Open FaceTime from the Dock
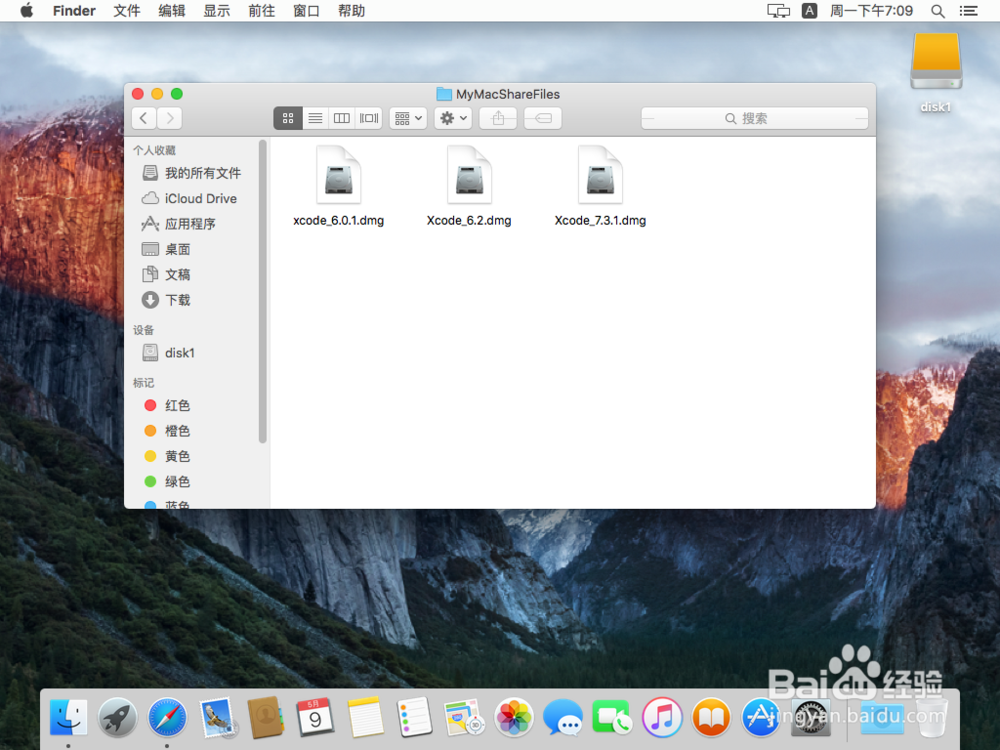Viewport: 1000px width, 750px height. pyautogui.click(x=612, y=717)
